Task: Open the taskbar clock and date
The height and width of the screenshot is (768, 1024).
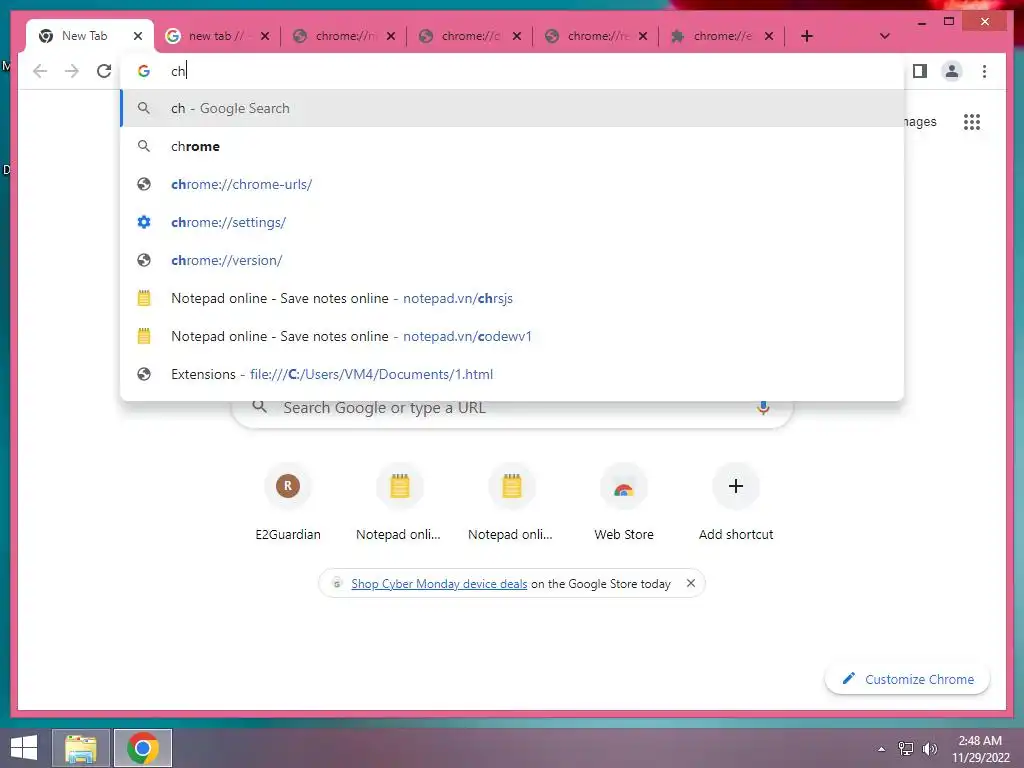Action: click(980, 749)
